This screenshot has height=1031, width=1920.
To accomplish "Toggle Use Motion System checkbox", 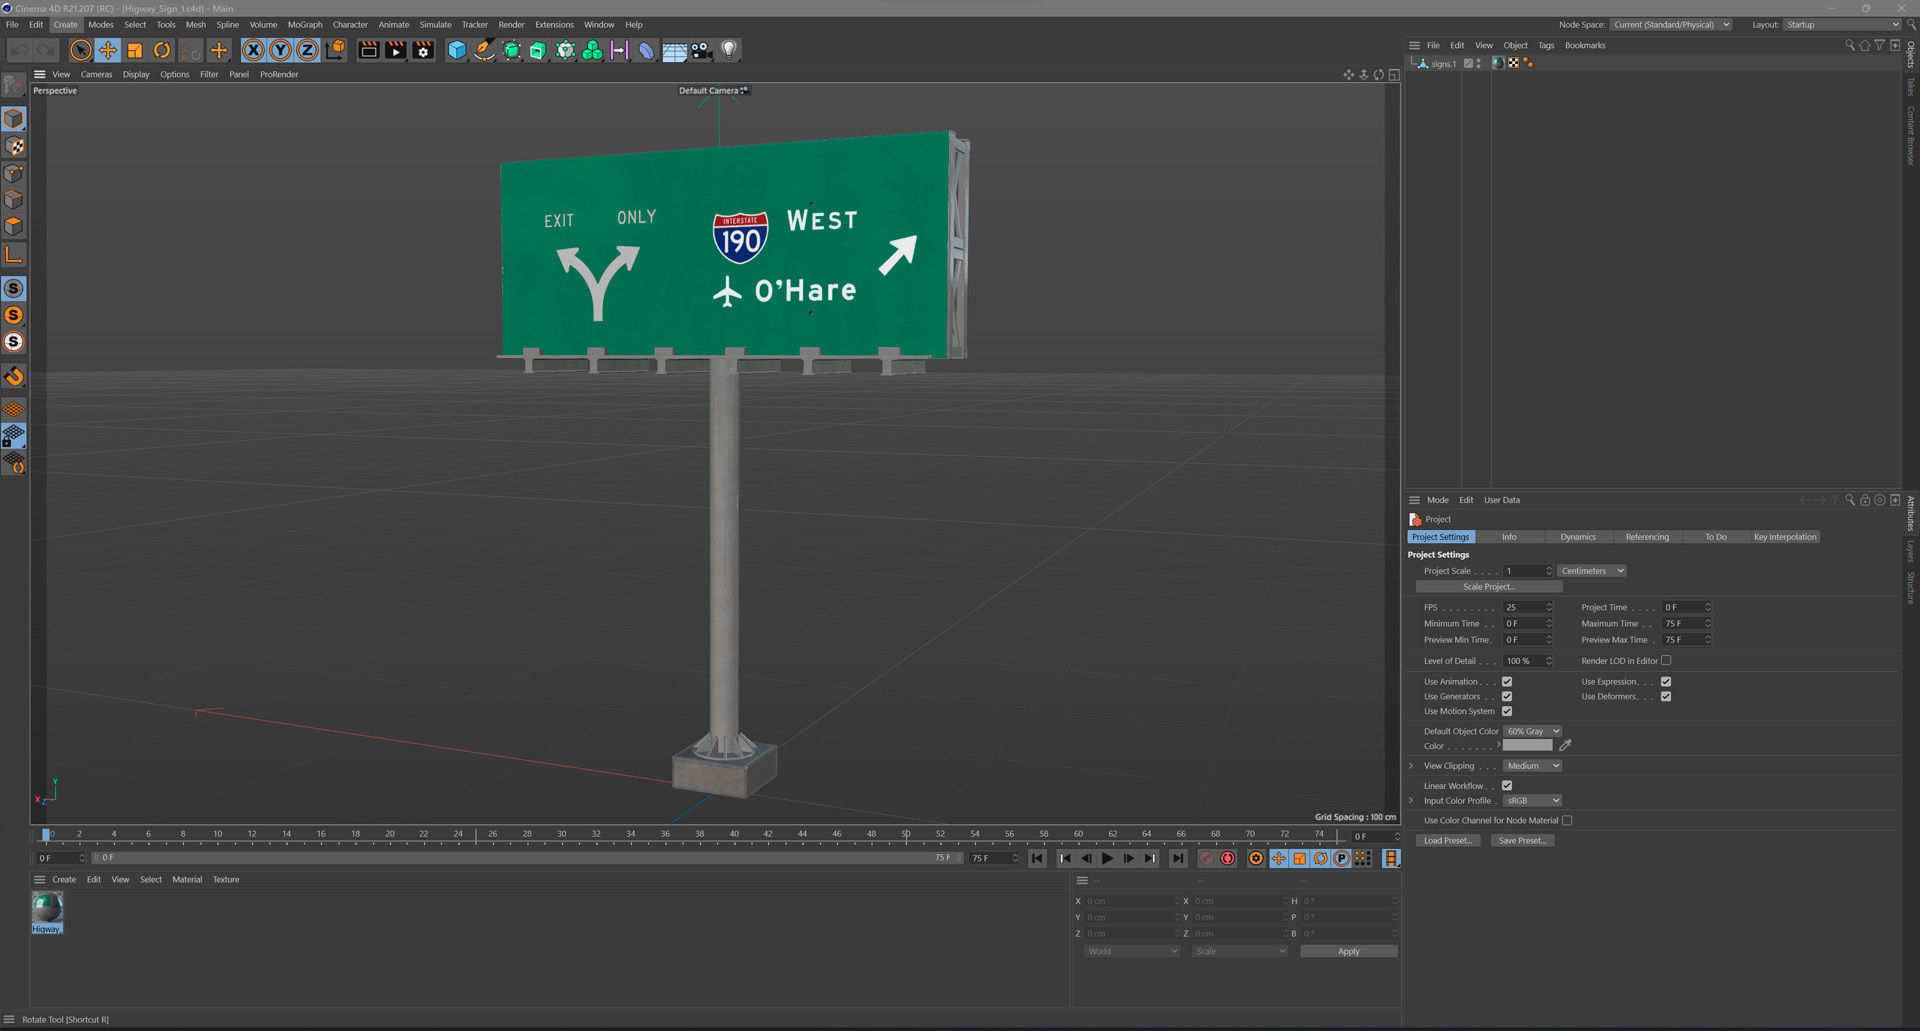I will pos(1507,712).
